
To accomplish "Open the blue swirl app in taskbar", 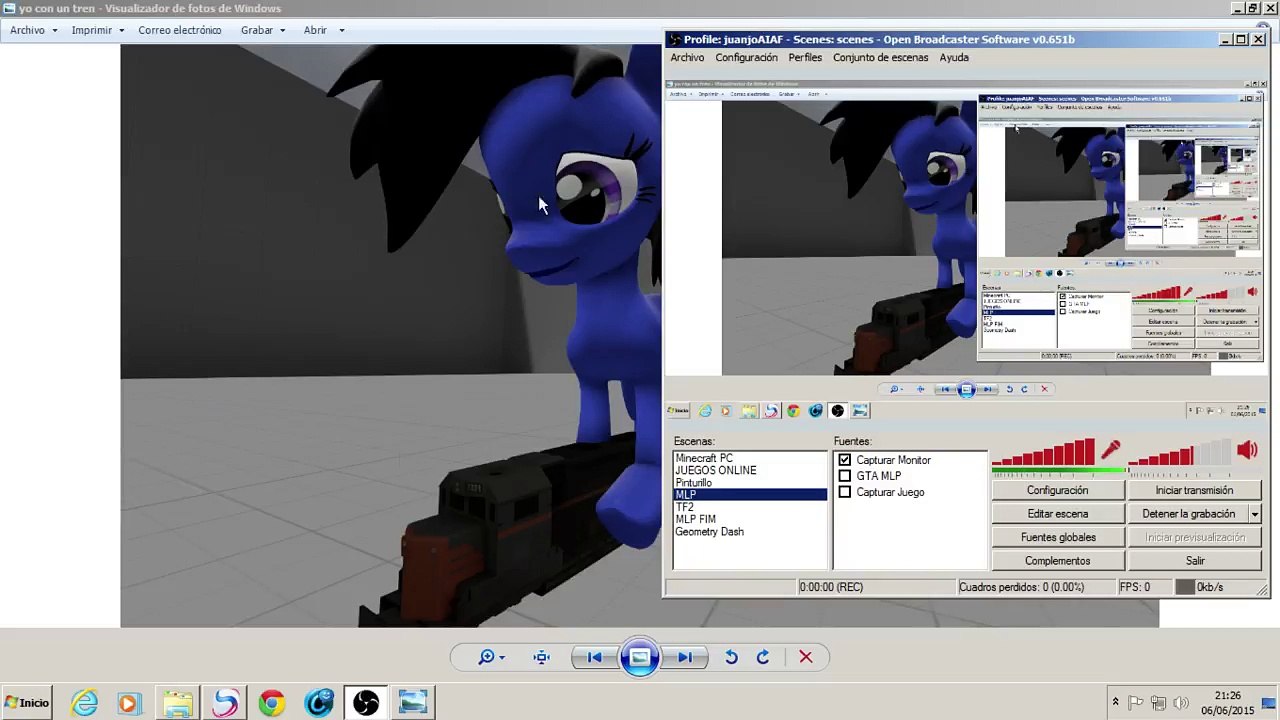I will point(319,704).
